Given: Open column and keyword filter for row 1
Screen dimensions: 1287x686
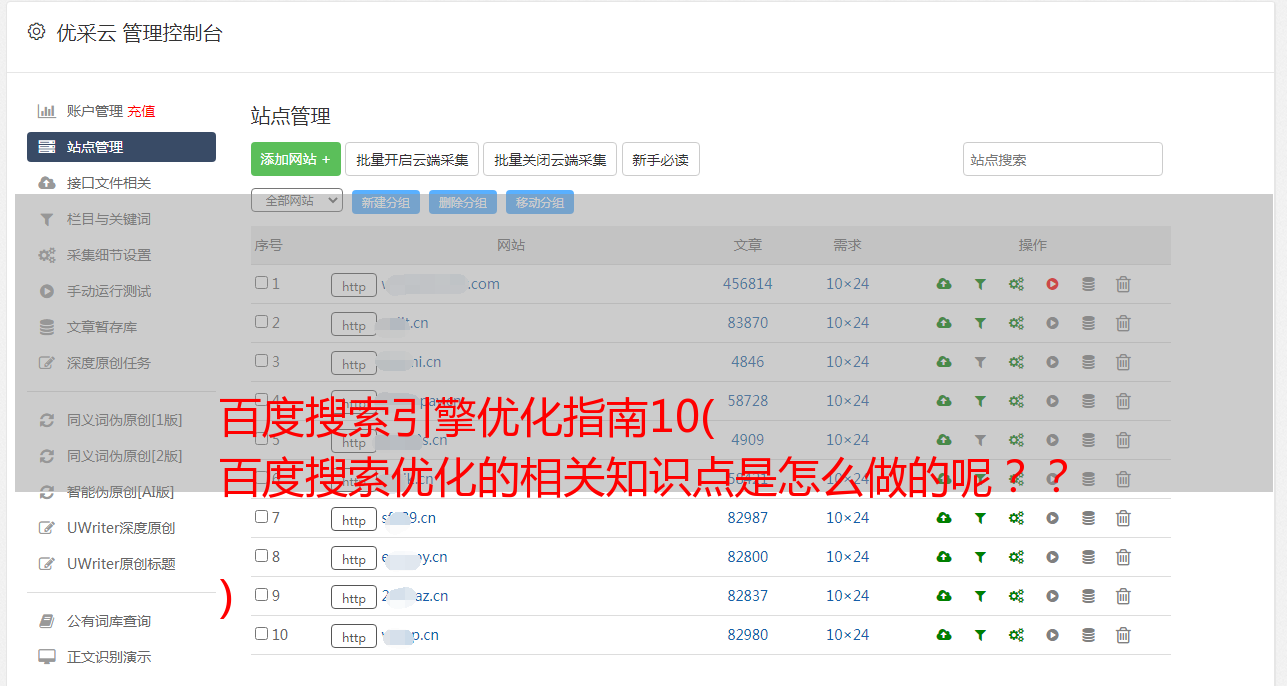Looking at the screenshot, I should click(x=980, y=284).
